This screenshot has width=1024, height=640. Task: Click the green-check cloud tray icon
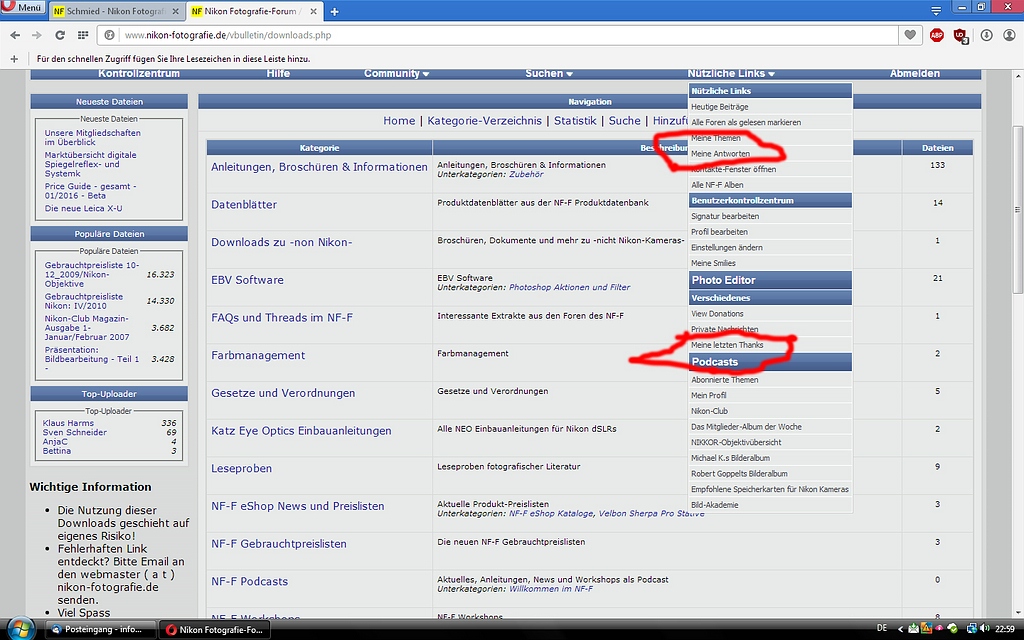tap(953, 628)
